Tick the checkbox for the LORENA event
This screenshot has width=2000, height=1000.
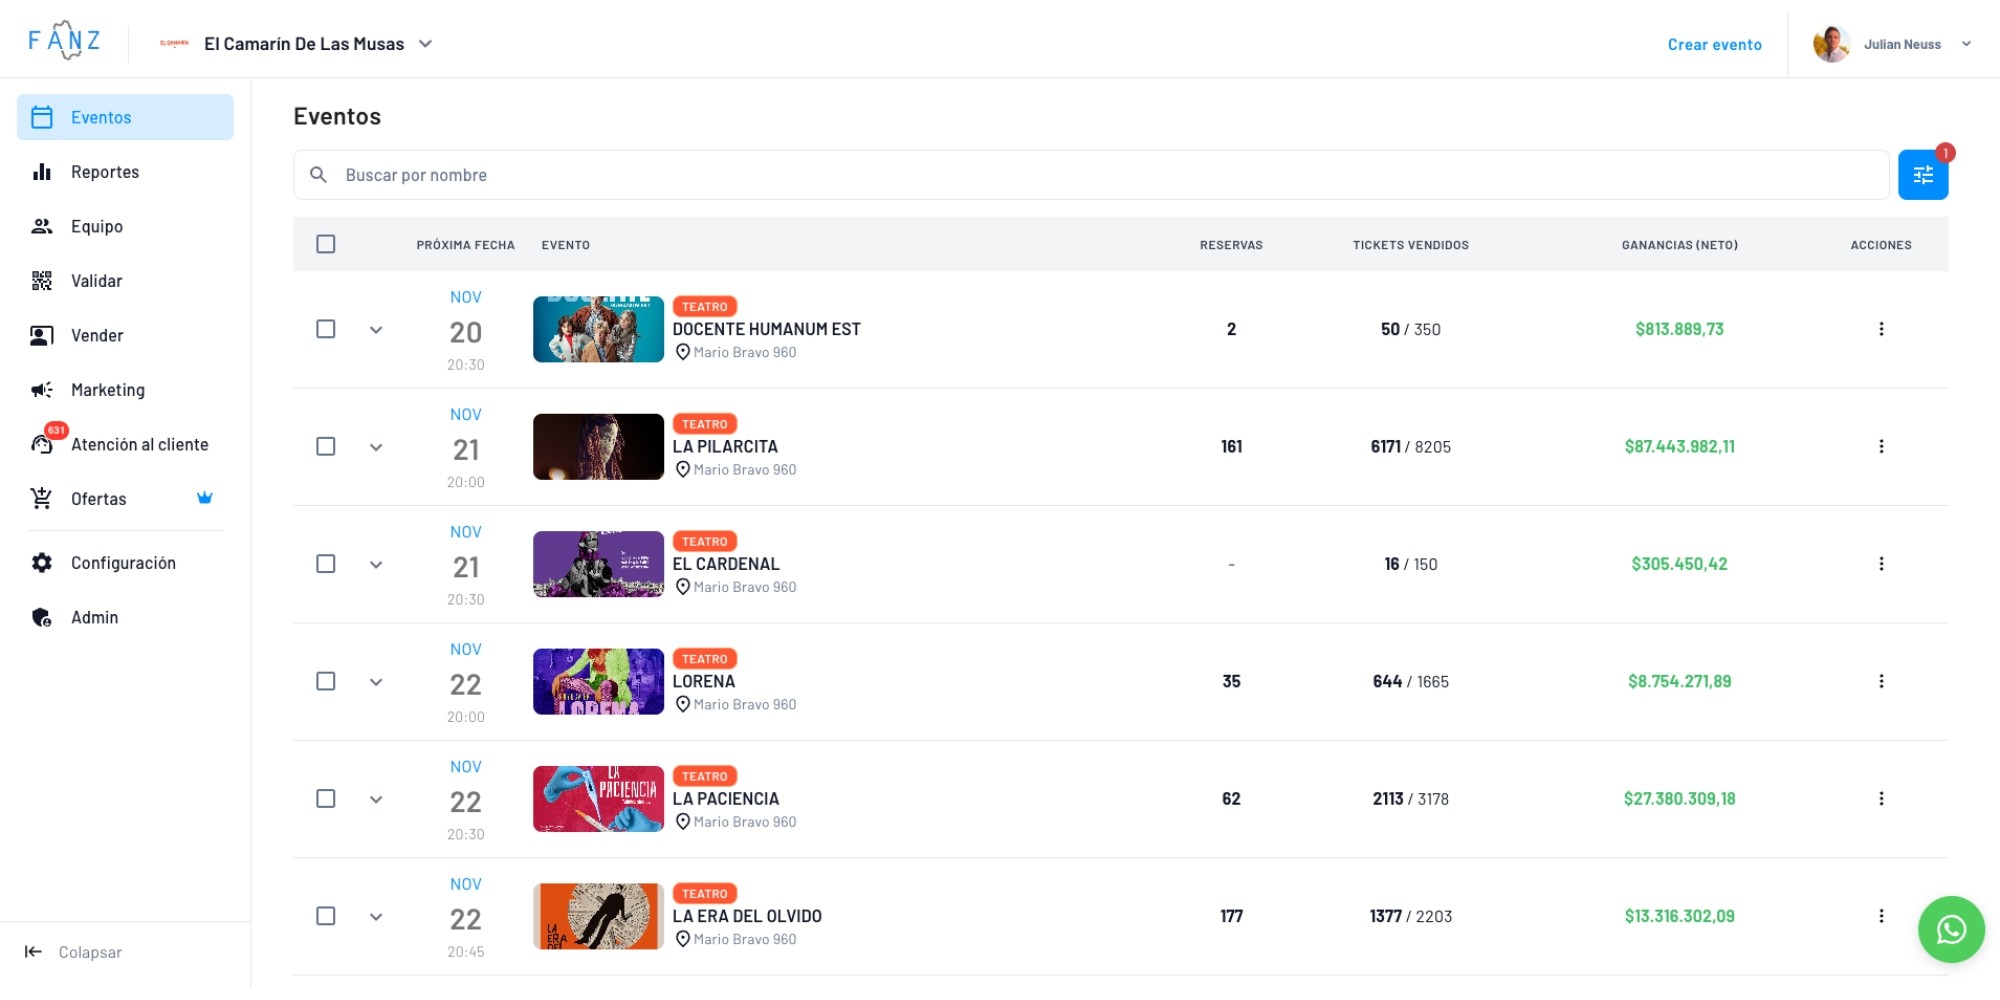[x=326, y=681]
